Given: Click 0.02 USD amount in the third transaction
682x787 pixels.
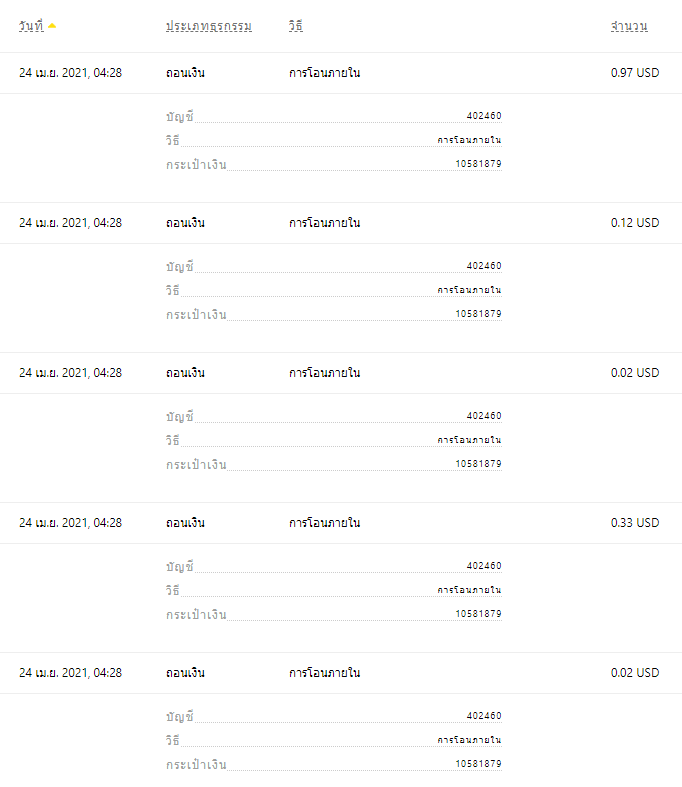Looking at the screenshot, I should (635, 373).
